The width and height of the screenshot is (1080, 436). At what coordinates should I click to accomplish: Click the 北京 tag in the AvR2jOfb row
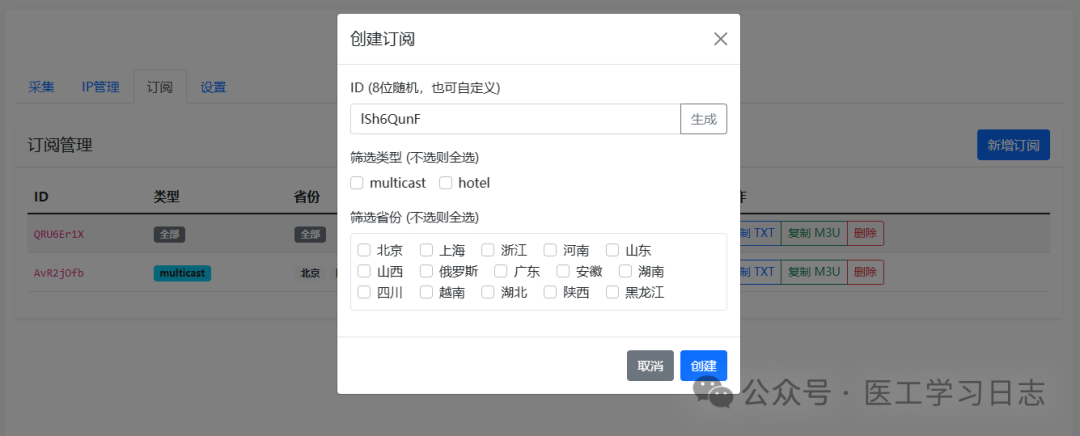[x=311, y=273]
